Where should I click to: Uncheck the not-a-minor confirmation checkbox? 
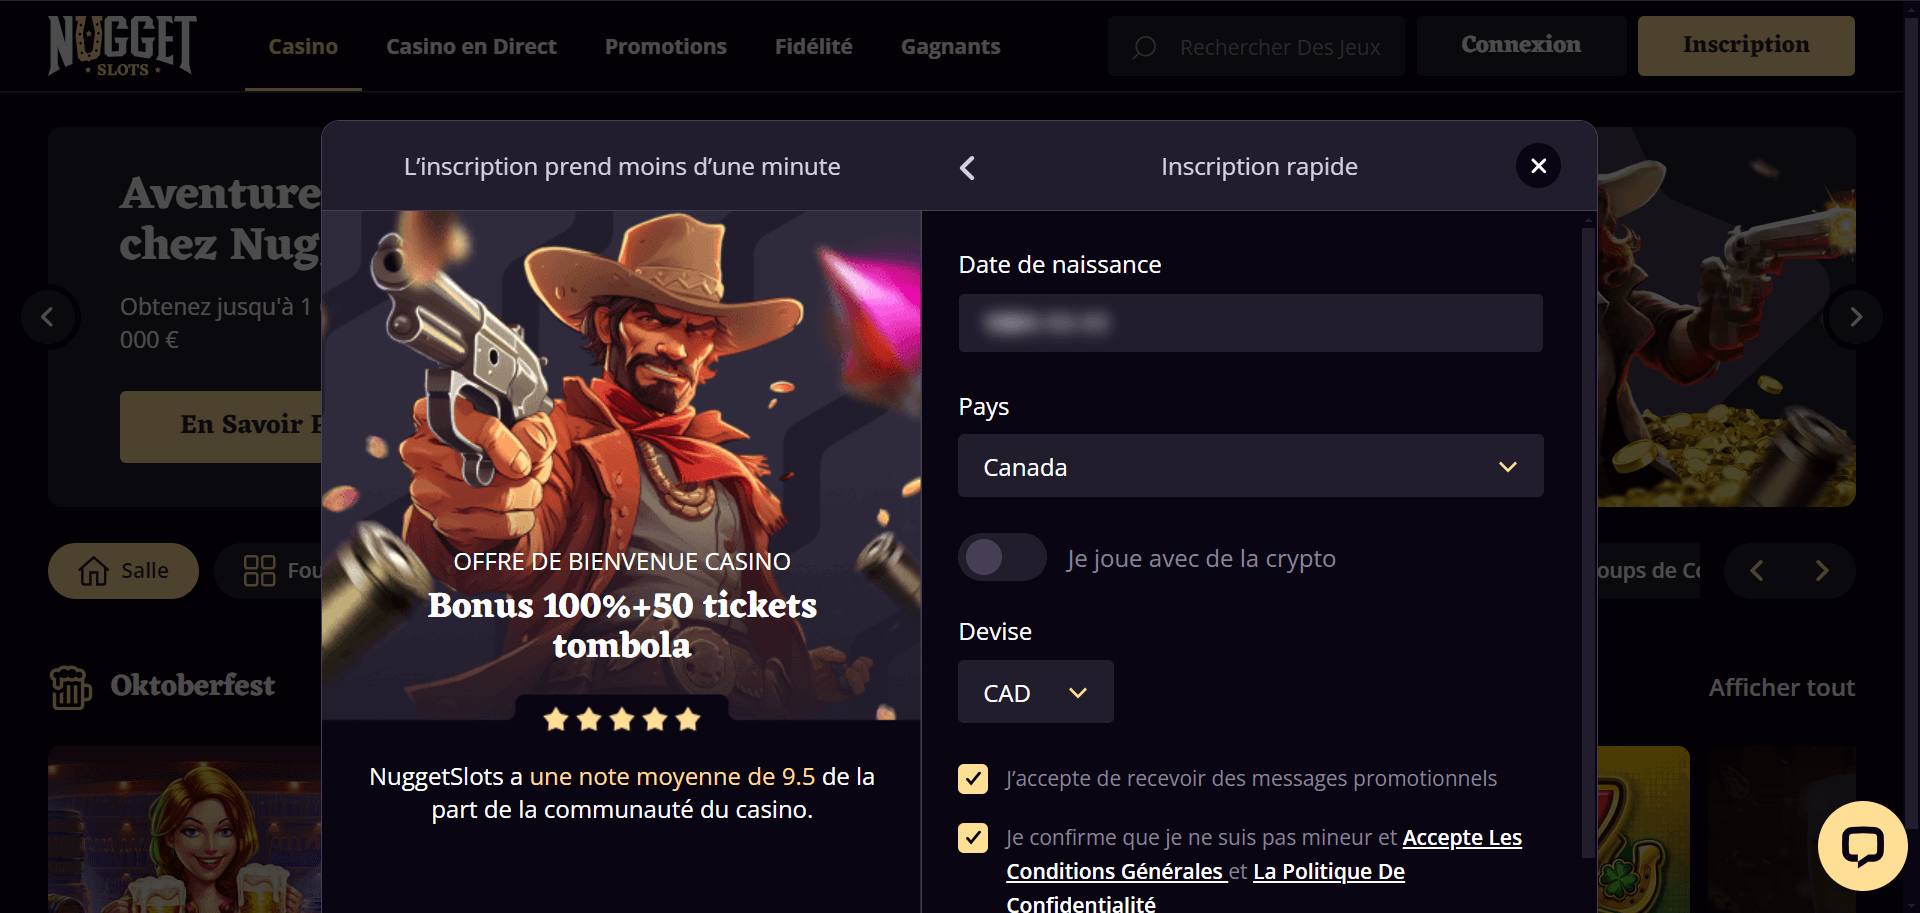(973, 838)
